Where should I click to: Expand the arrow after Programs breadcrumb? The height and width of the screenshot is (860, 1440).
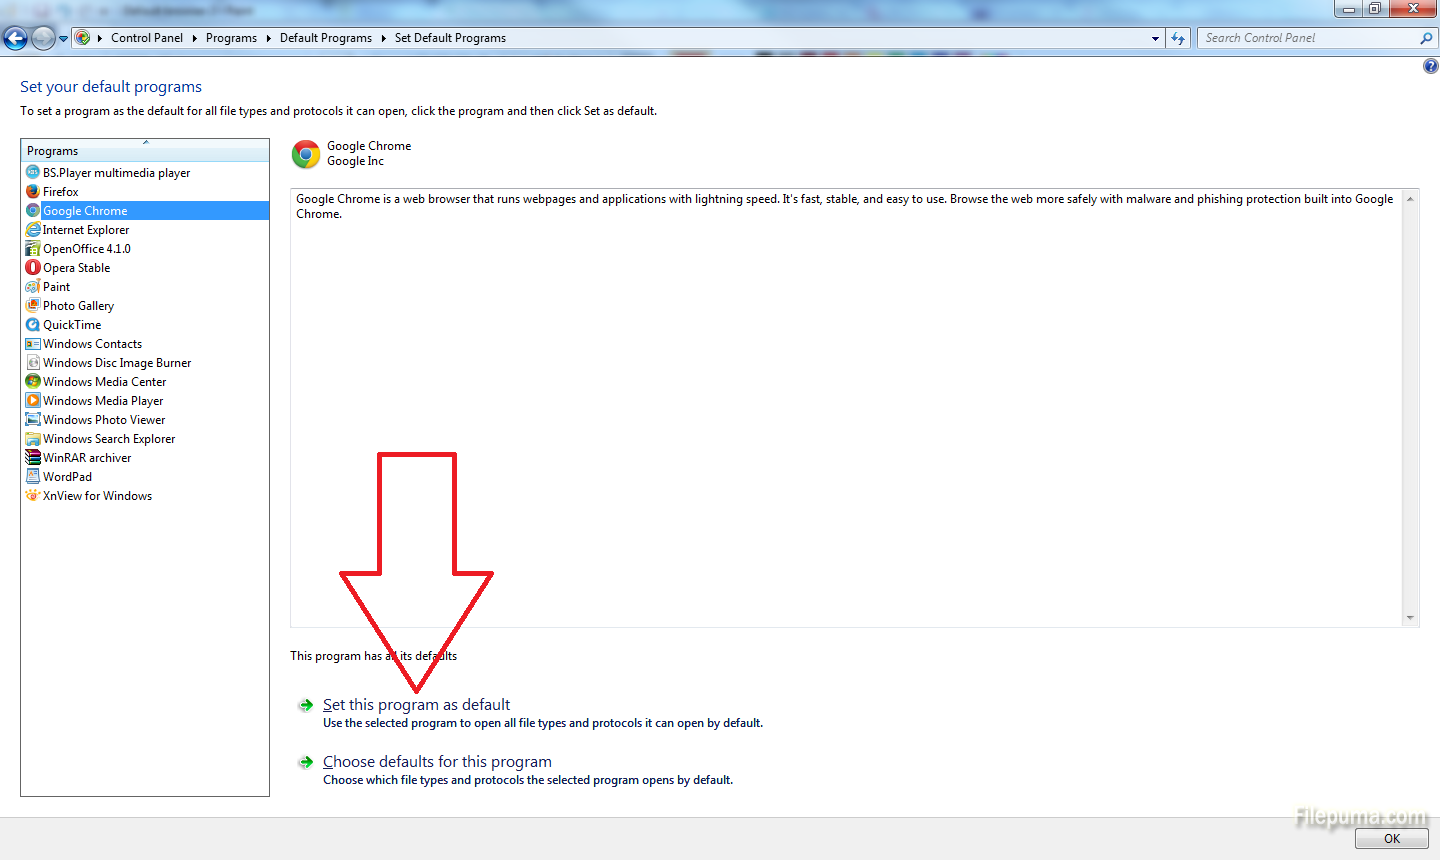[x=268, y=38]
